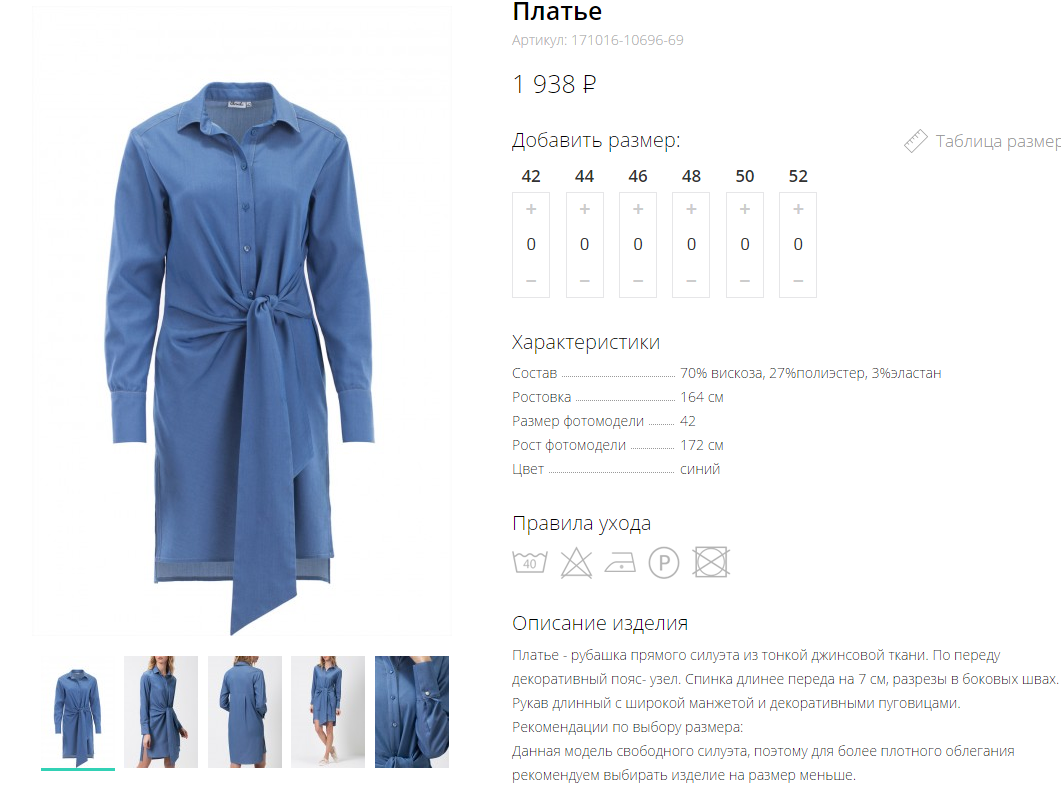Screen dimensions: 1061x789
Task: Click the iron care icon
Action: pos(620,562)
